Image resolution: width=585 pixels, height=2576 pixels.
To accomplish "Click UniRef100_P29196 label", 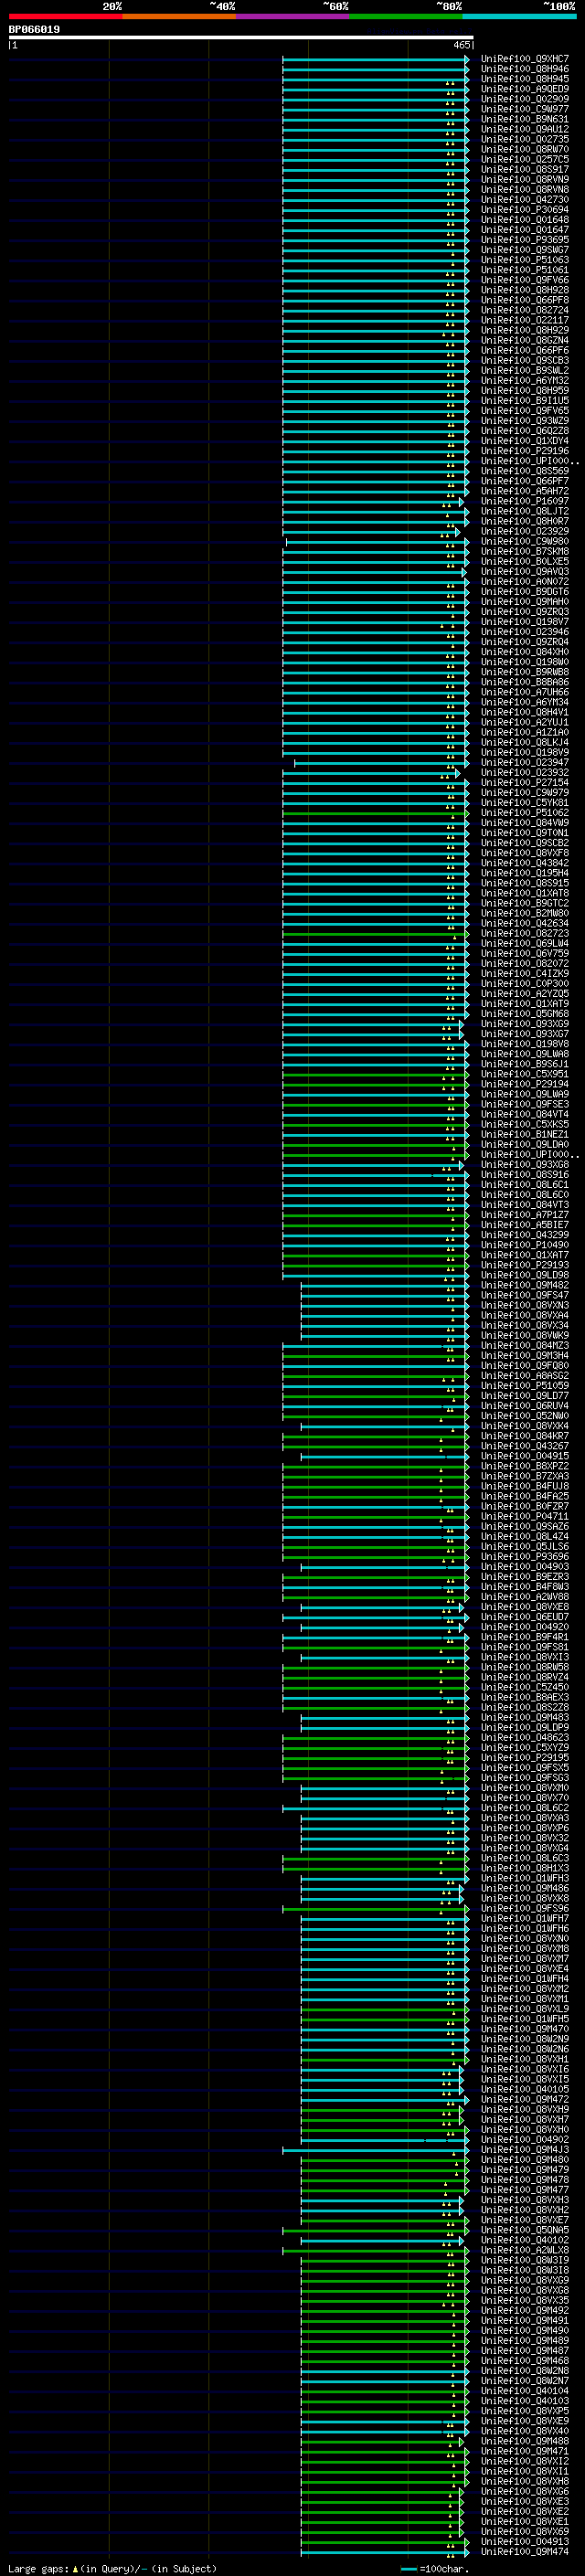I will [x=524, y=451].
